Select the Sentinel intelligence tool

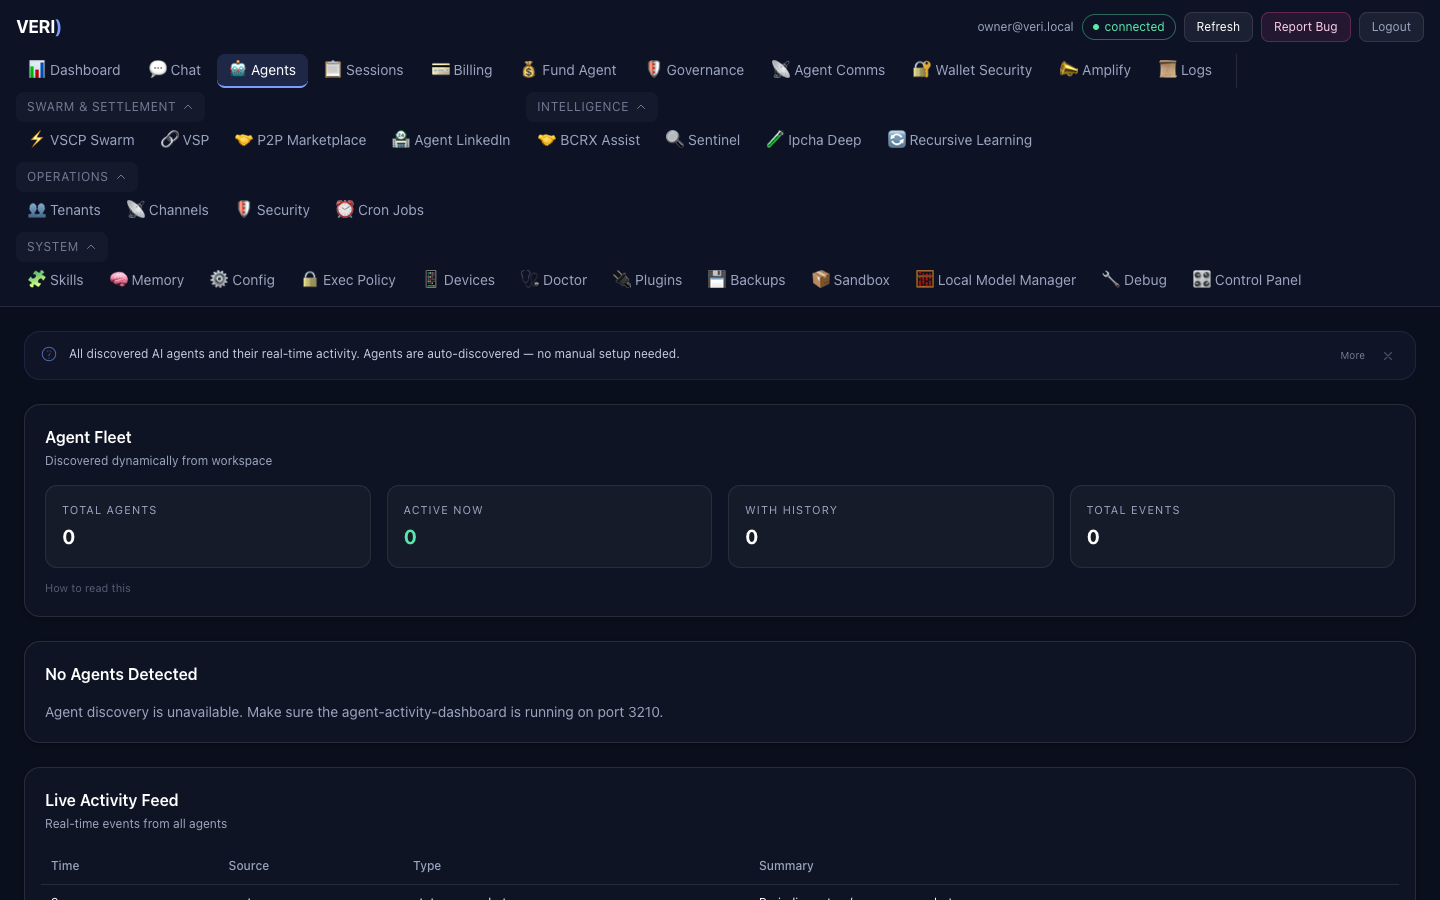pyautogui.click(x=703, y=140)
